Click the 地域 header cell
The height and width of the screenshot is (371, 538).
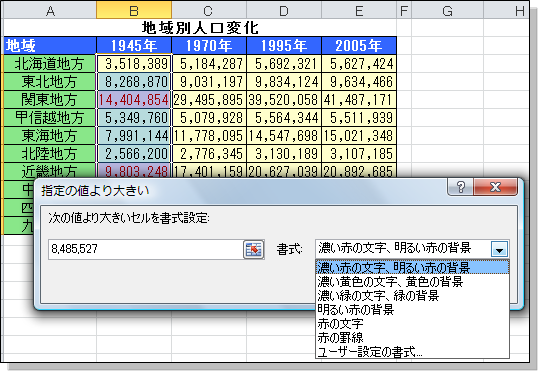[x=50, y=46]
